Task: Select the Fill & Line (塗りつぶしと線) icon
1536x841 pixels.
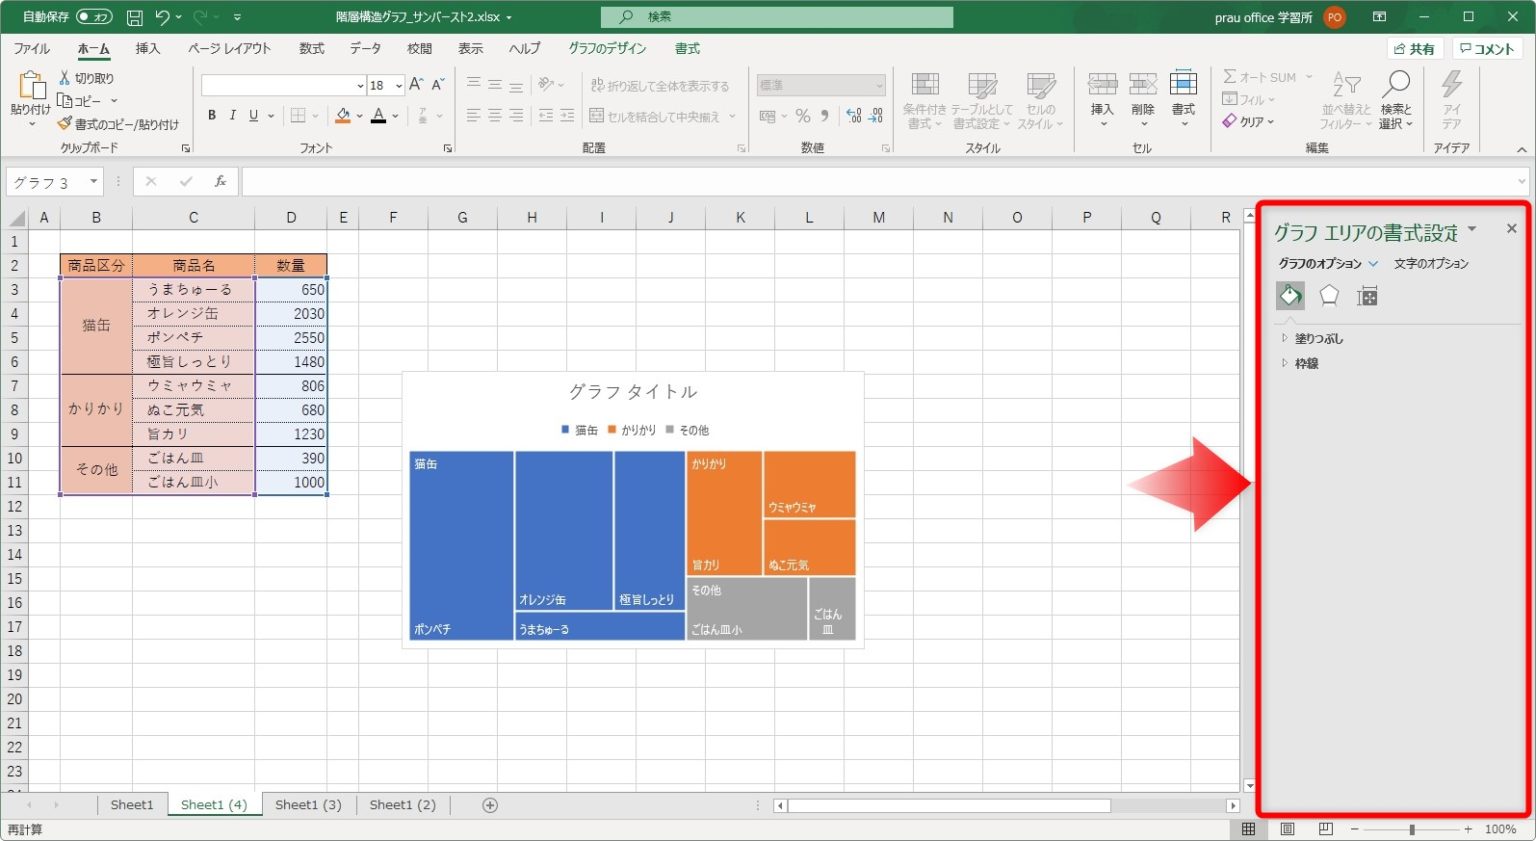Action: 1289,295
